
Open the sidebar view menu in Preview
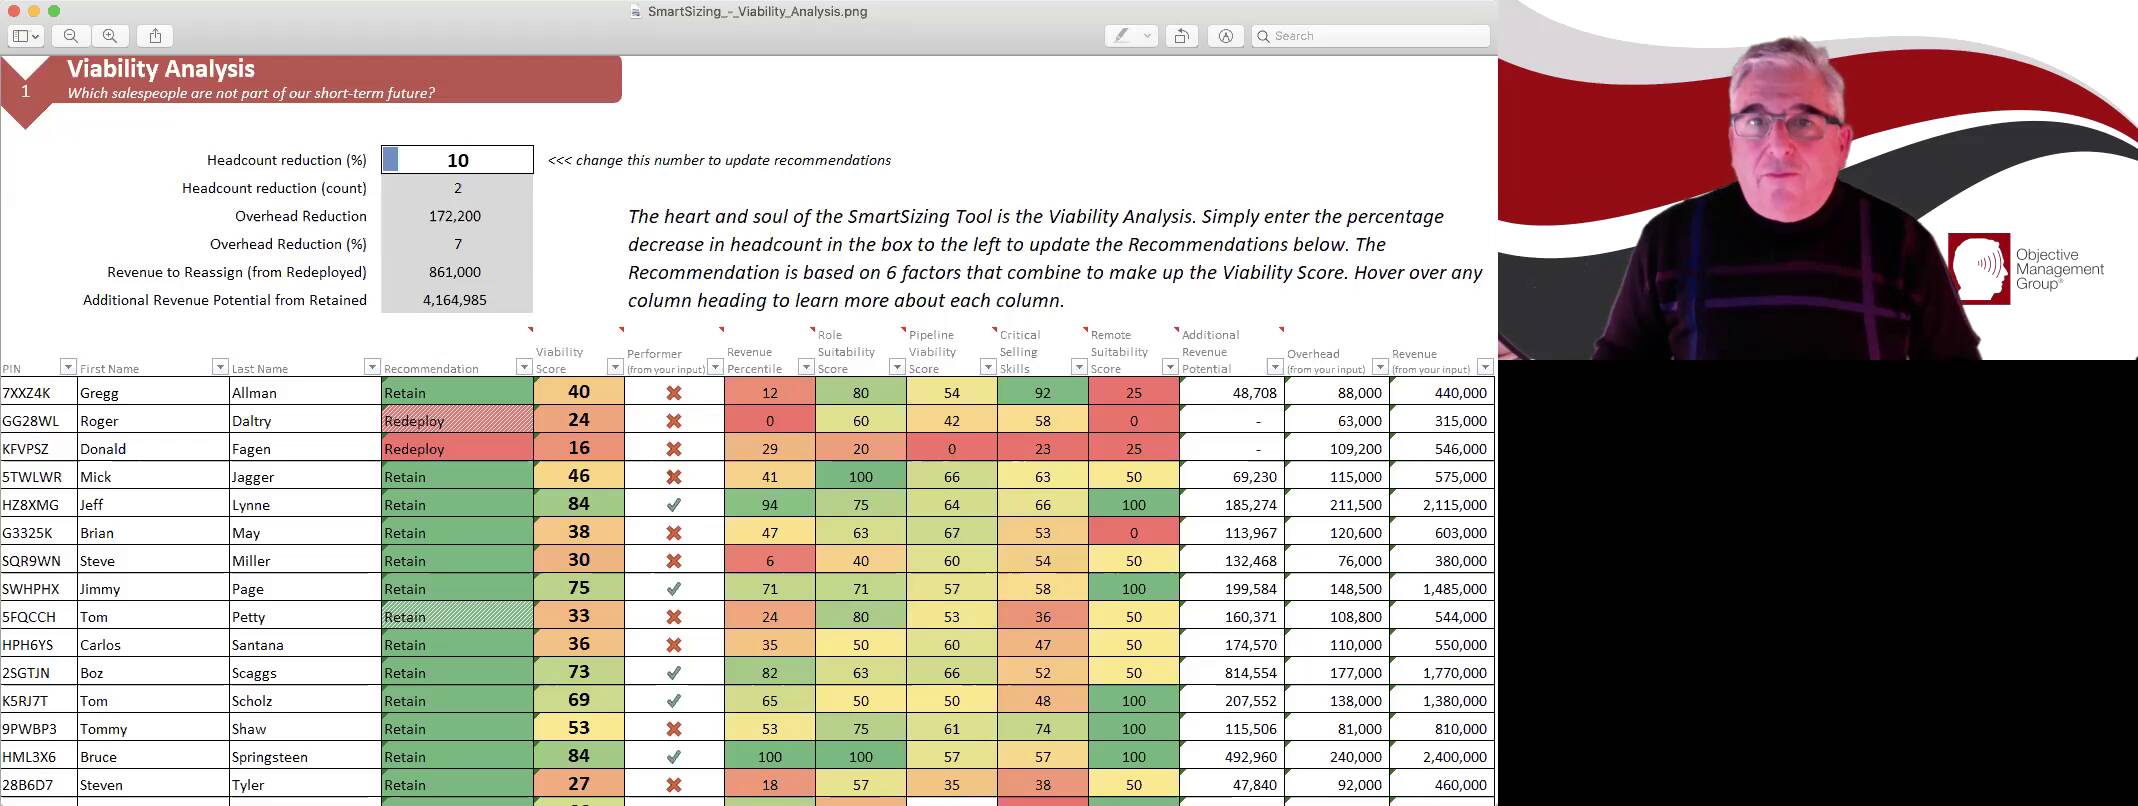click(x=25, y=36)
